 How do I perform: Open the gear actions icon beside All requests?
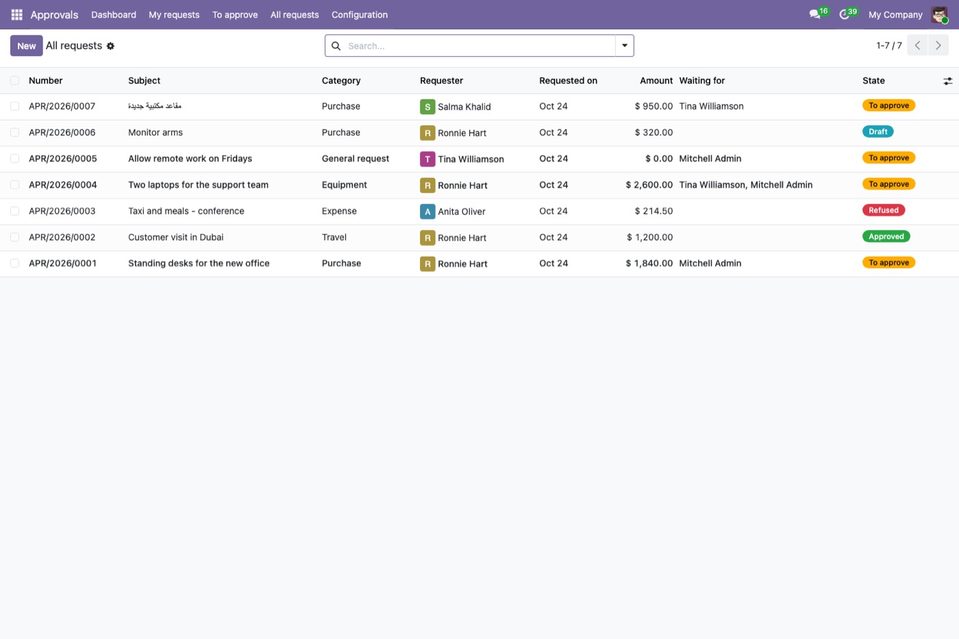tap(111, 46)
